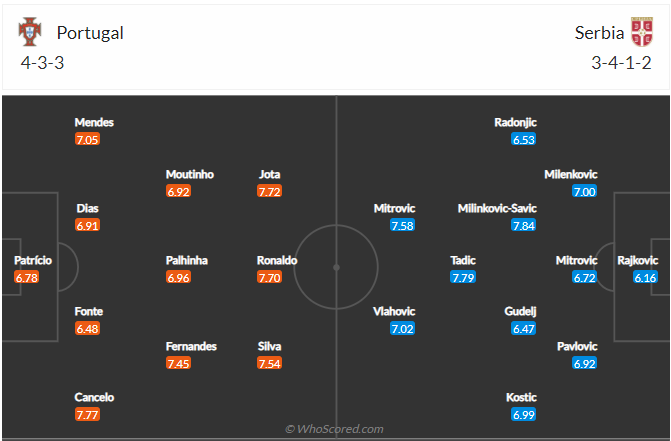
Task: Click Milinkovic-Savic's 7.84 rating badge
Action: [523, 225]
